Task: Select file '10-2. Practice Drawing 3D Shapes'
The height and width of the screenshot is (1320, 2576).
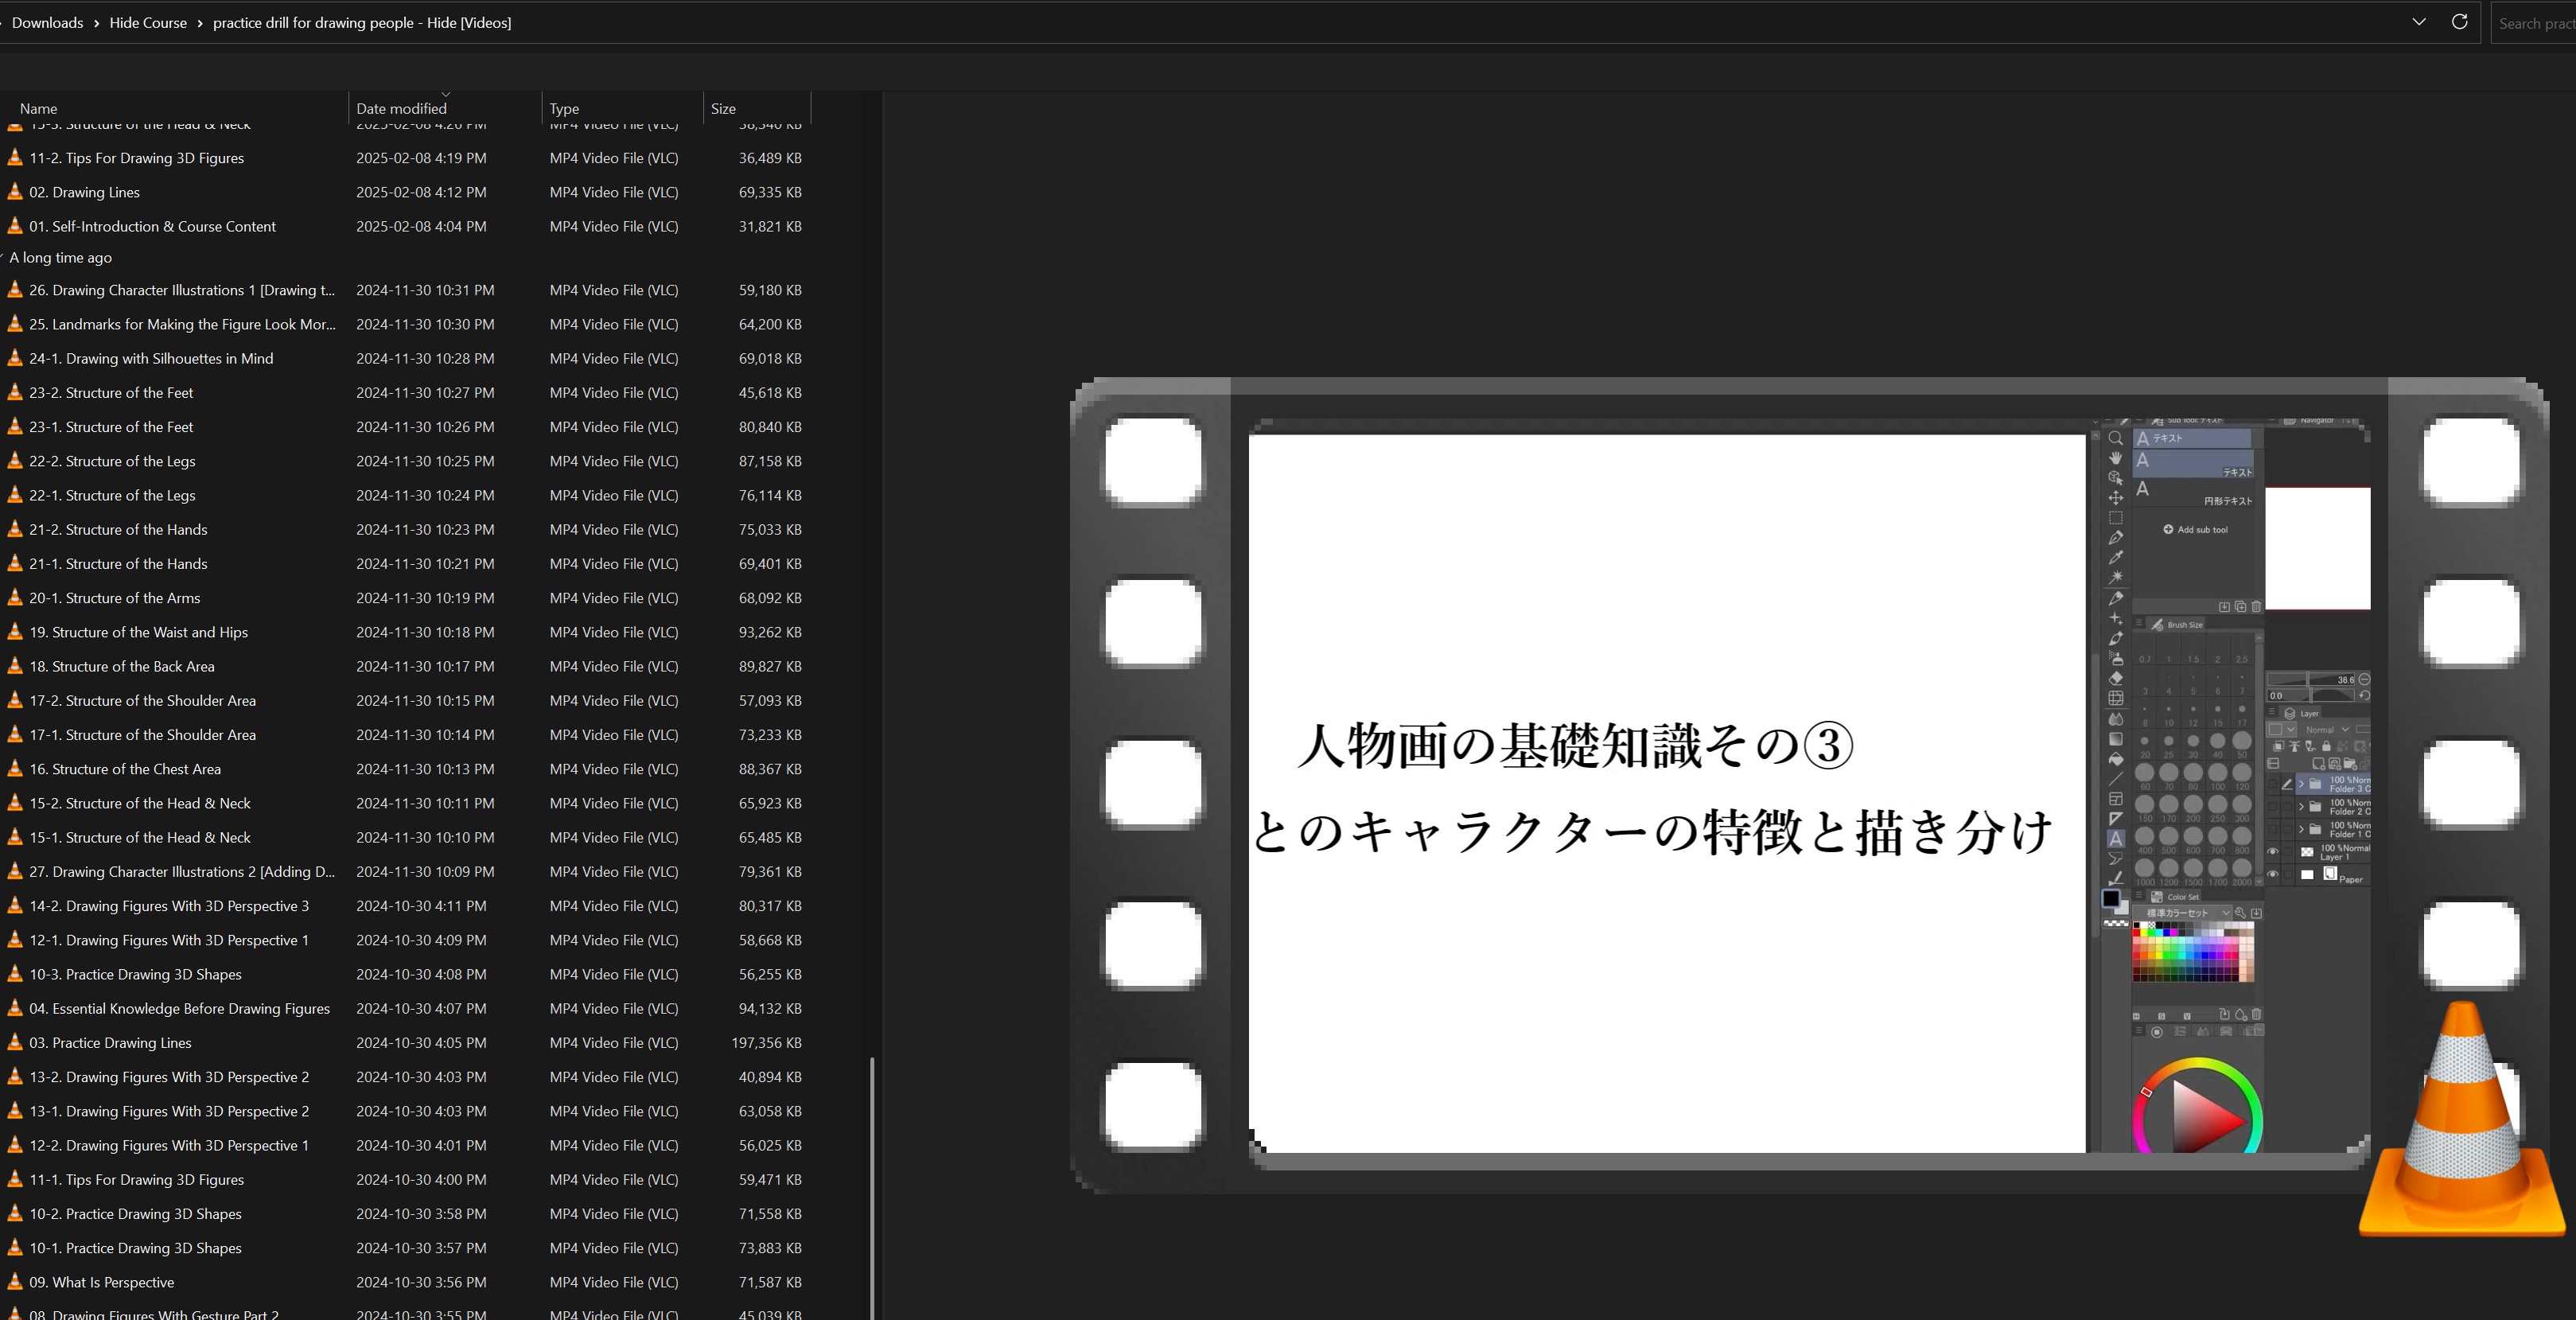Action: [x=135, y=1213]
